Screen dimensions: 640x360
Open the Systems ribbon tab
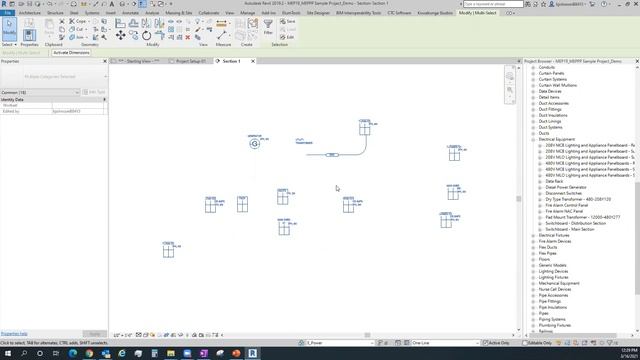pos(92,13)
